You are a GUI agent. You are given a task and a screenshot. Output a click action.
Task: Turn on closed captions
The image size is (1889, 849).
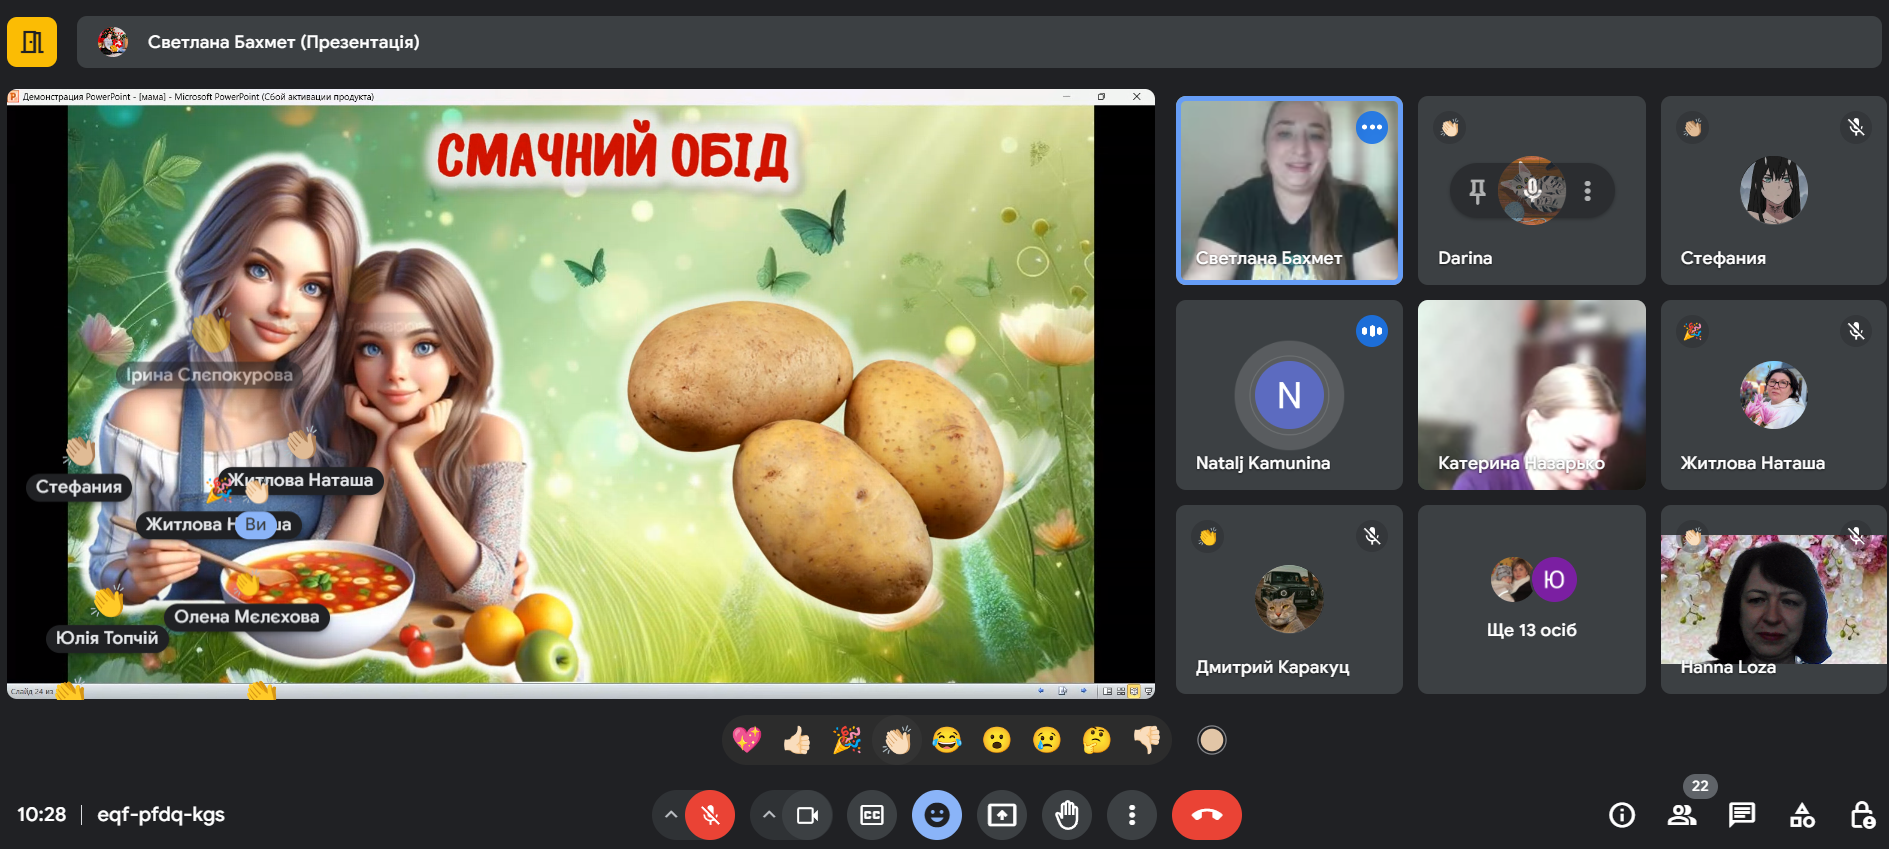coord(872,815)
